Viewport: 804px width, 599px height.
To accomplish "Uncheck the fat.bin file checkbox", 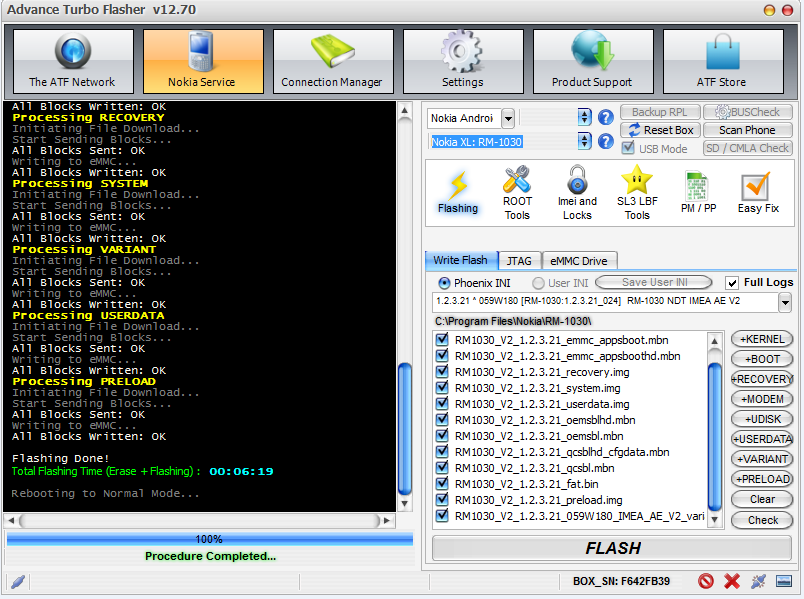I will [x=441, y=483].
